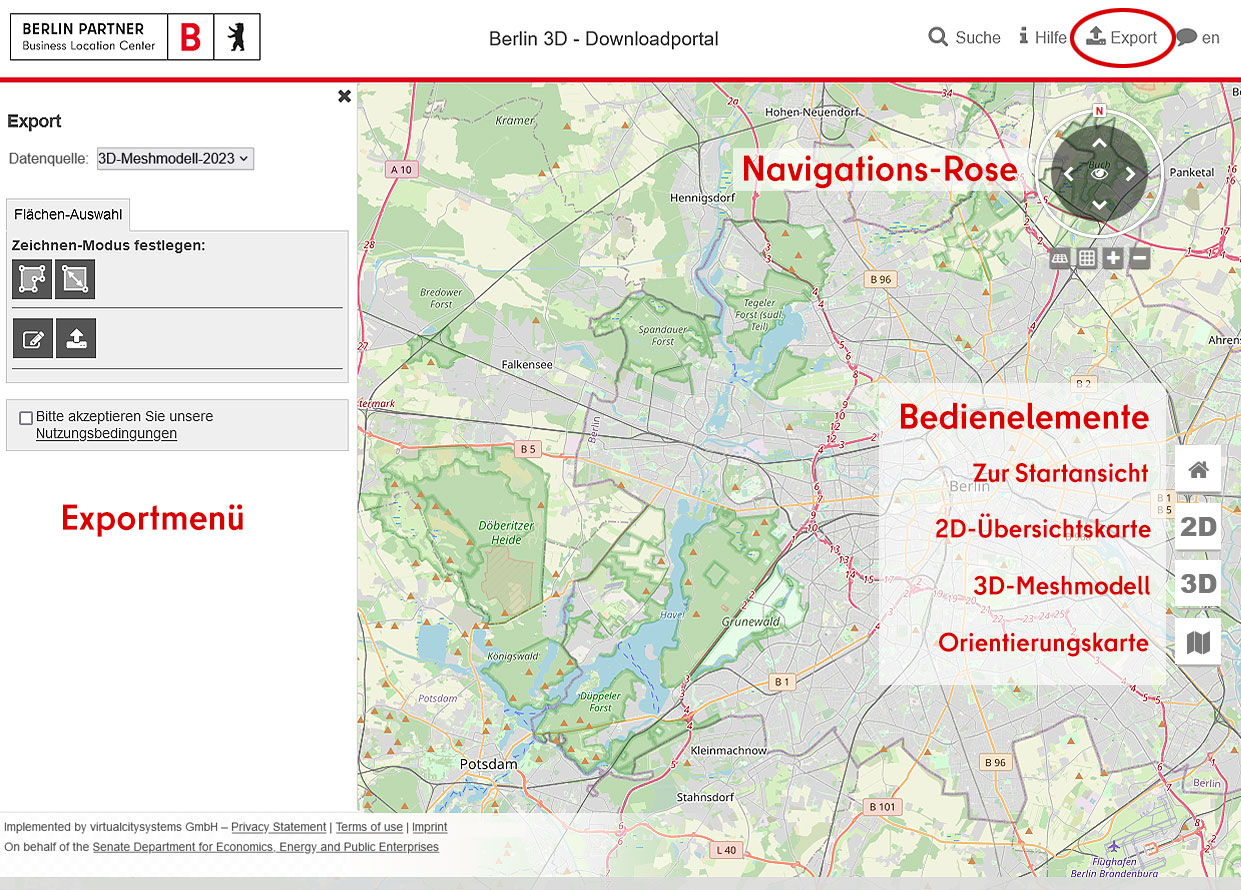Select the polygon drawing mode icon
Screen dimensions: 1241x890
pyautogui.click(x=32, y=279)
